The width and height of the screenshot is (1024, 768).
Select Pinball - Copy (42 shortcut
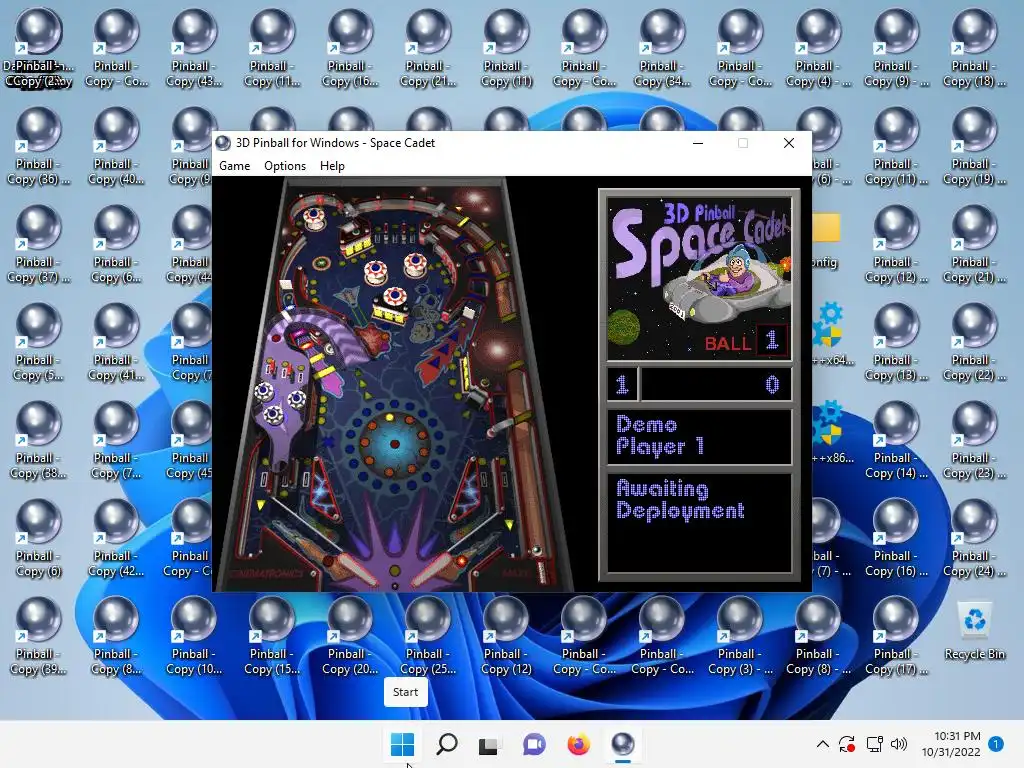pos(116,537)
